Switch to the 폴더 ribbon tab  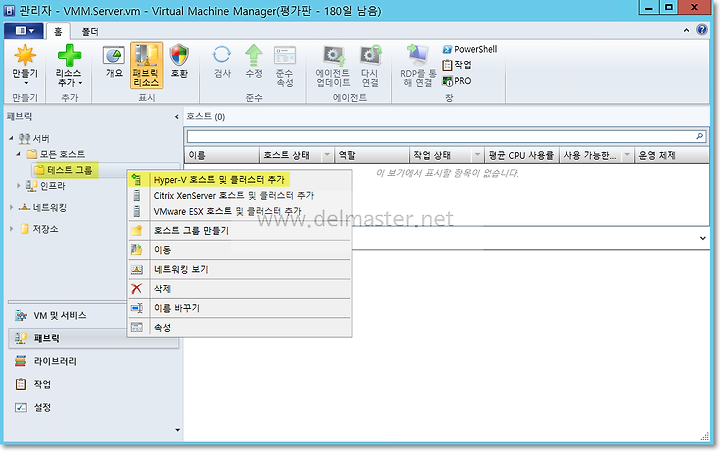coord(90,31)
